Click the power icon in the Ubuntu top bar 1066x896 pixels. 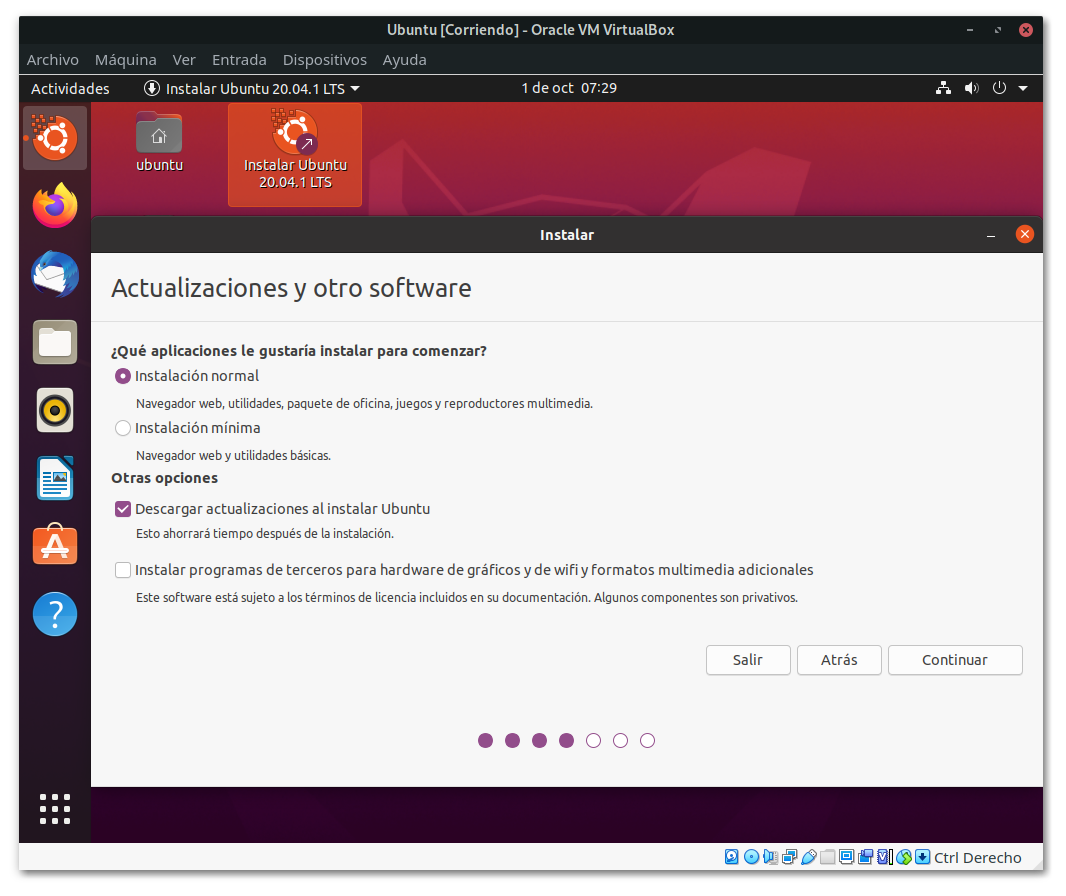999,88
